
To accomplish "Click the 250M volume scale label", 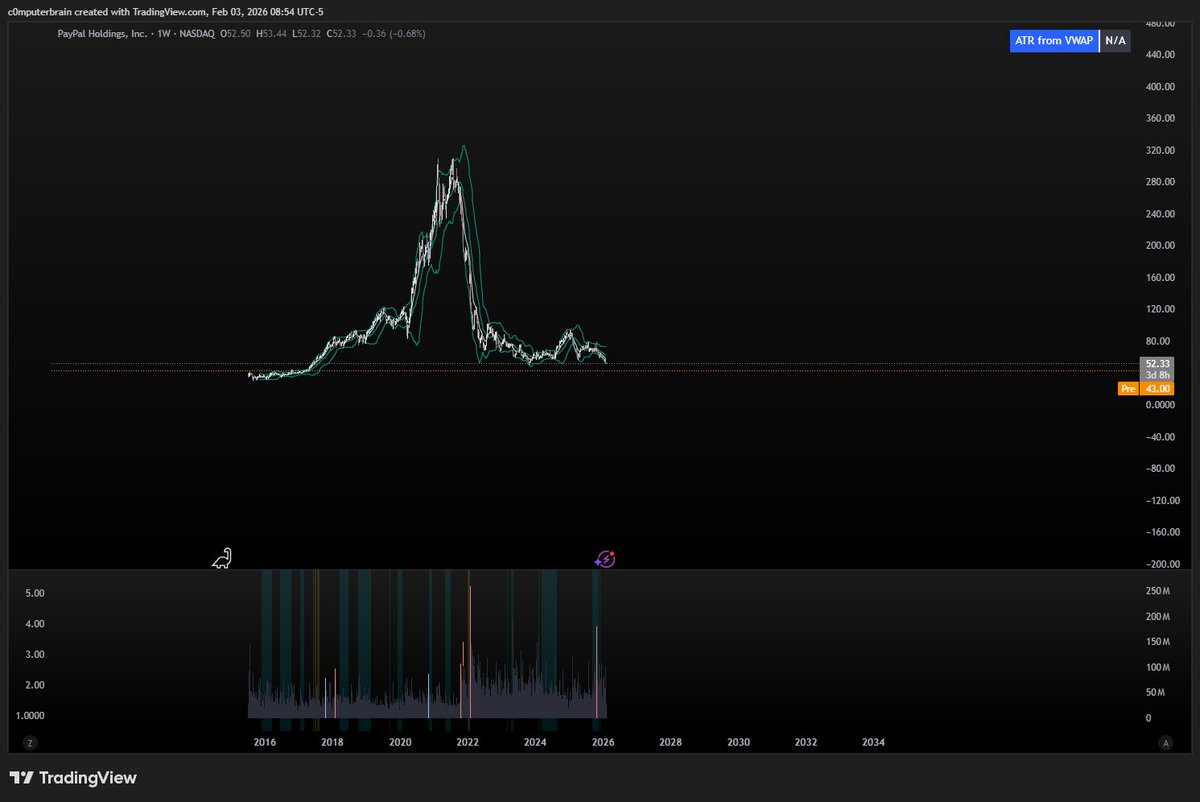I will tap(1159, 592).
